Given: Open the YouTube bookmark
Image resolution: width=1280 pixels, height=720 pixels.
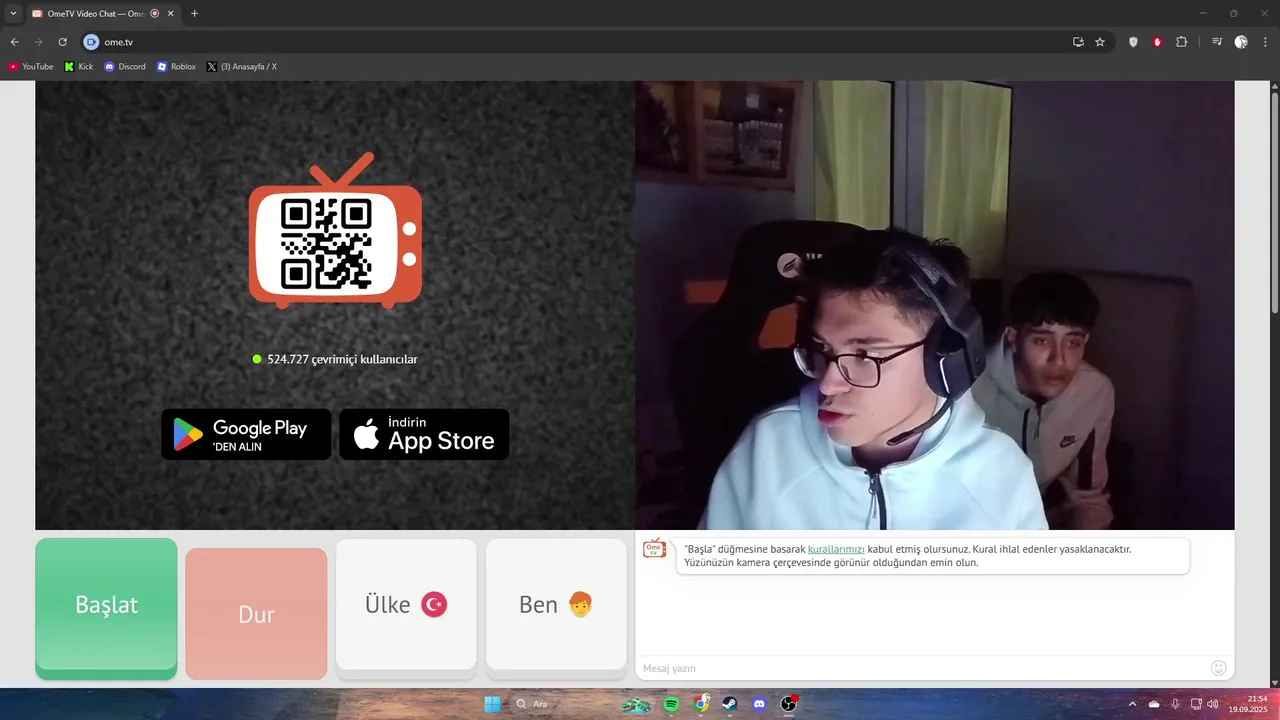Looking at the screenshot, I should 31,67.
